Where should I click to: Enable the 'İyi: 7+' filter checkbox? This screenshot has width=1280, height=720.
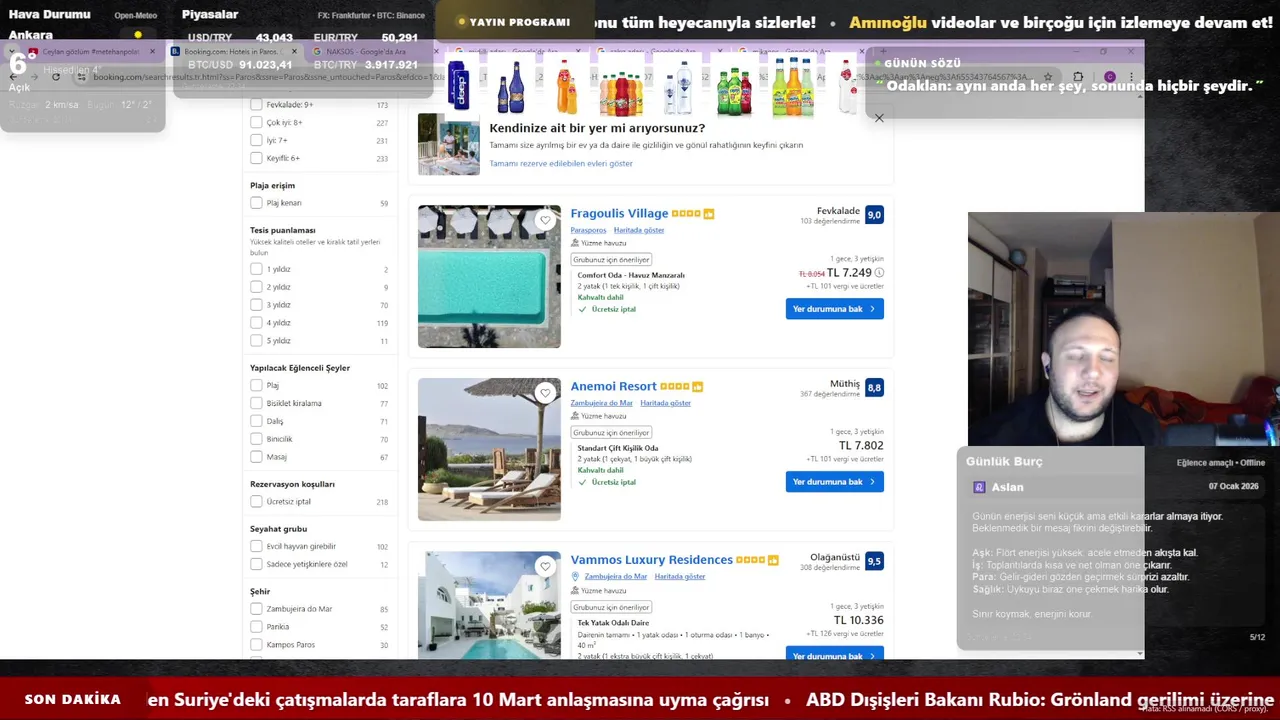256,140
